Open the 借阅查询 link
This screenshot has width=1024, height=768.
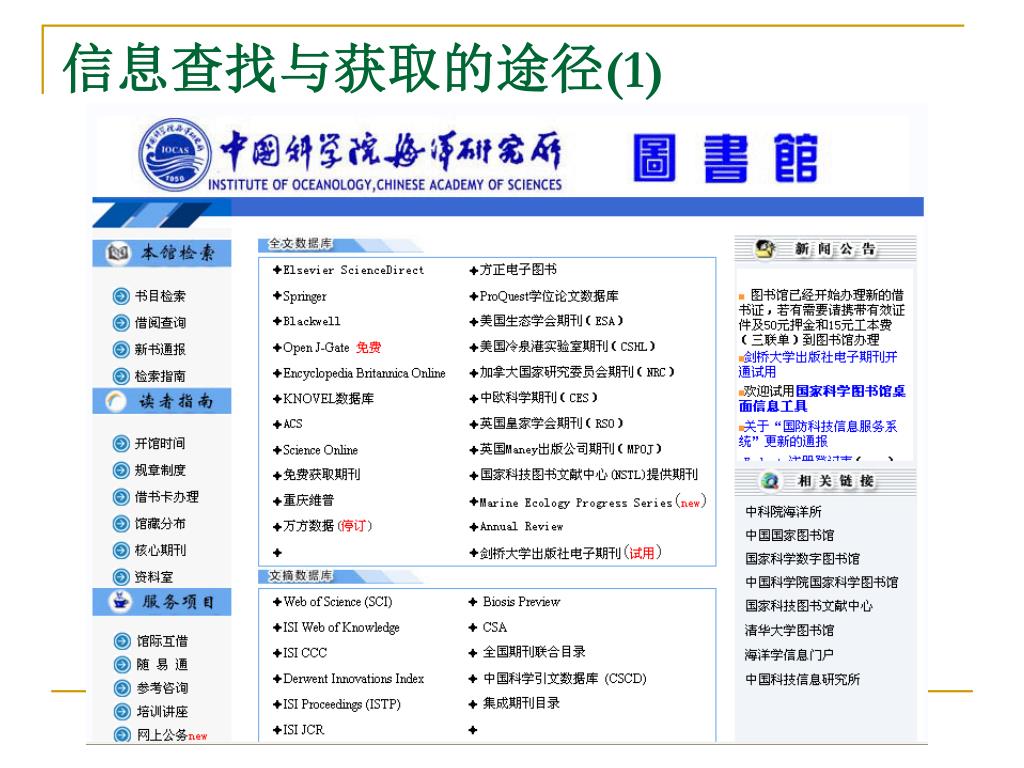click(160, 323)
